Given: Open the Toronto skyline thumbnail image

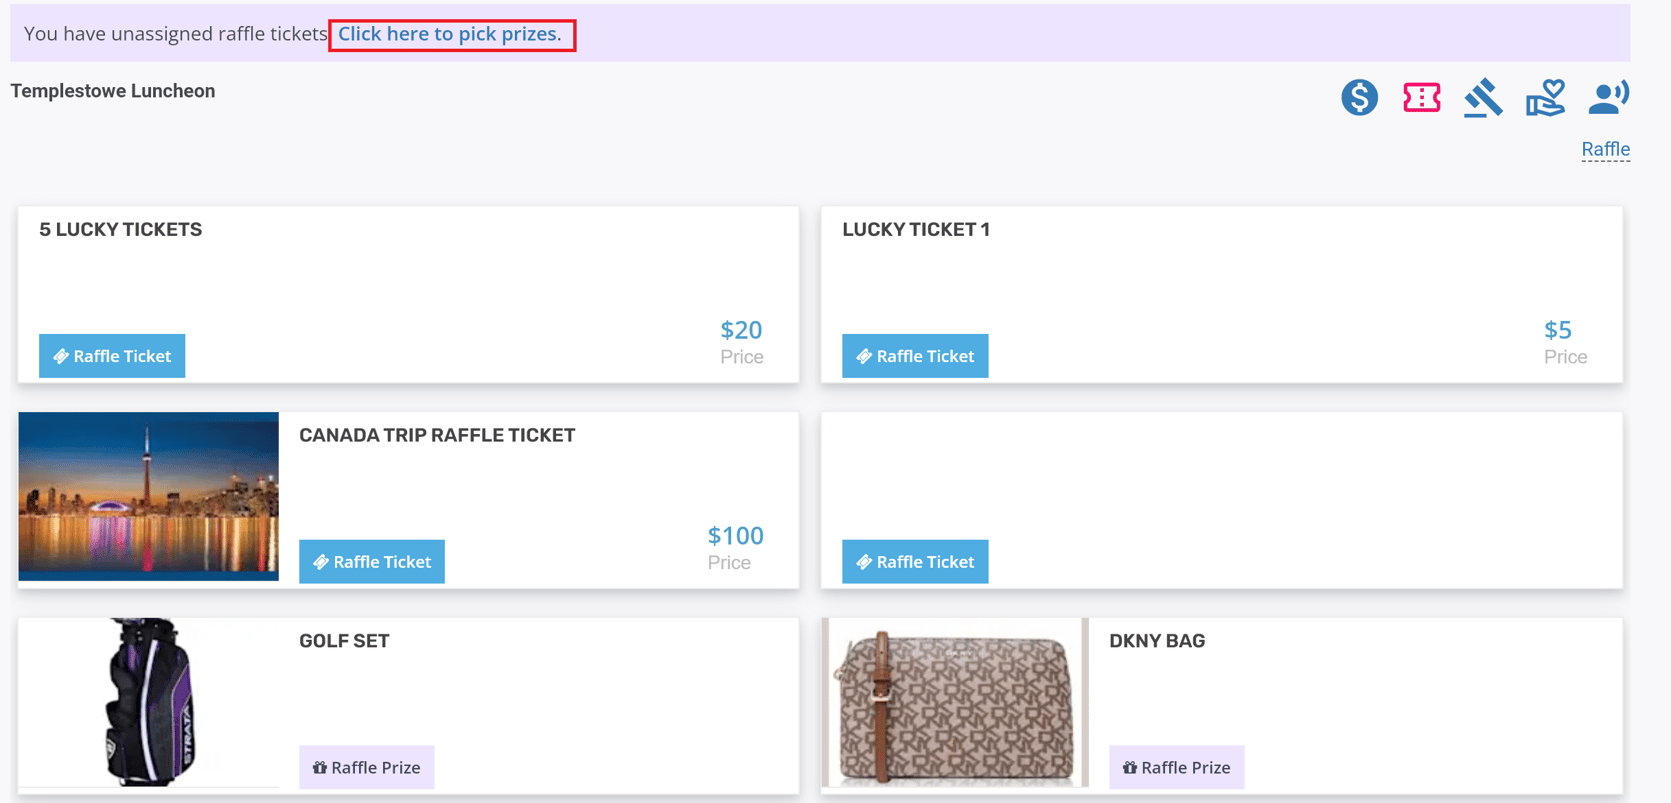Looking at the screenshot, I should click(148, 496).
